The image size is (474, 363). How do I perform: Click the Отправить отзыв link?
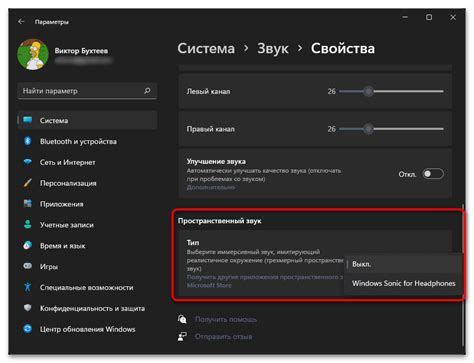(223, 337)
